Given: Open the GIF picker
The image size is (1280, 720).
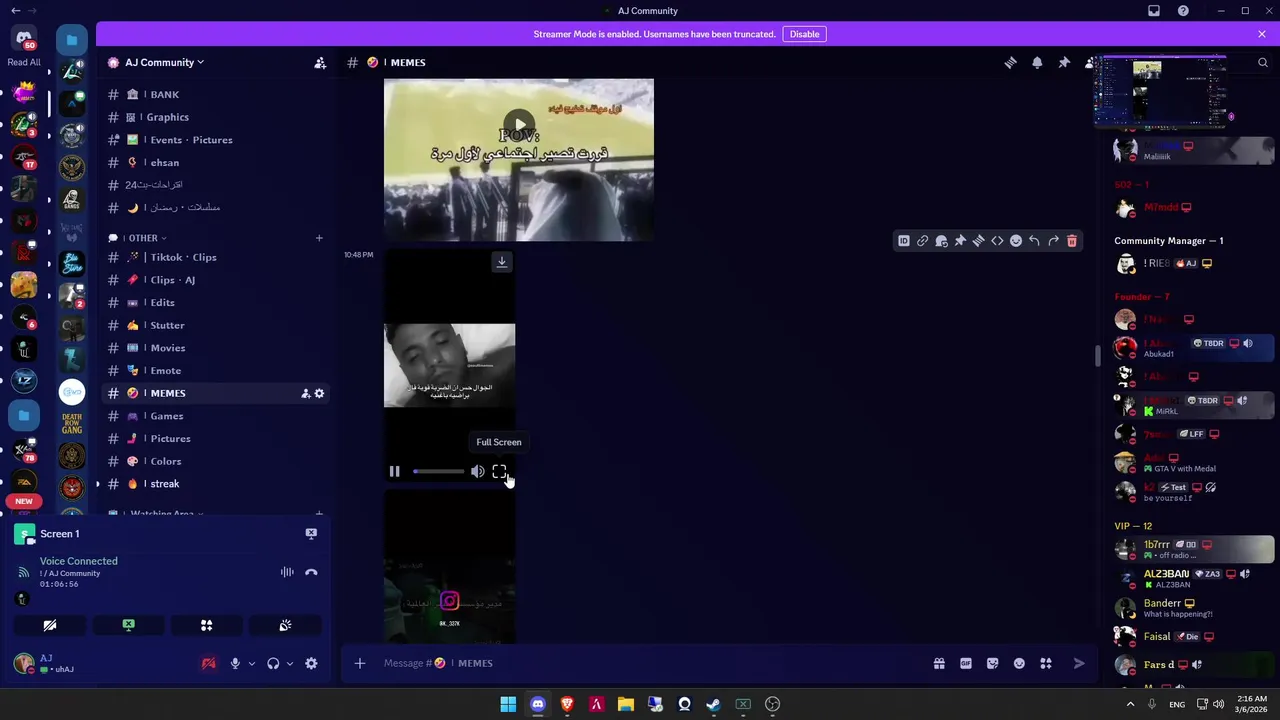Looking at the screenshot, I should 966,663.
